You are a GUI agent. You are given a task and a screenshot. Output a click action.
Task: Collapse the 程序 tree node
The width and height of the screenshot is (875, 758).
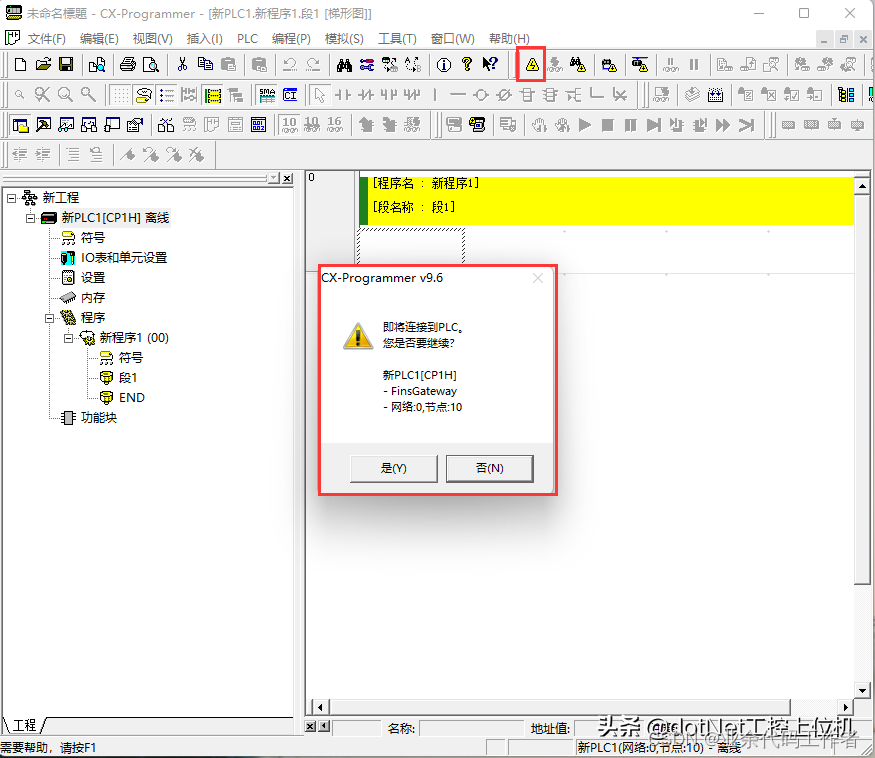(49, 318)
